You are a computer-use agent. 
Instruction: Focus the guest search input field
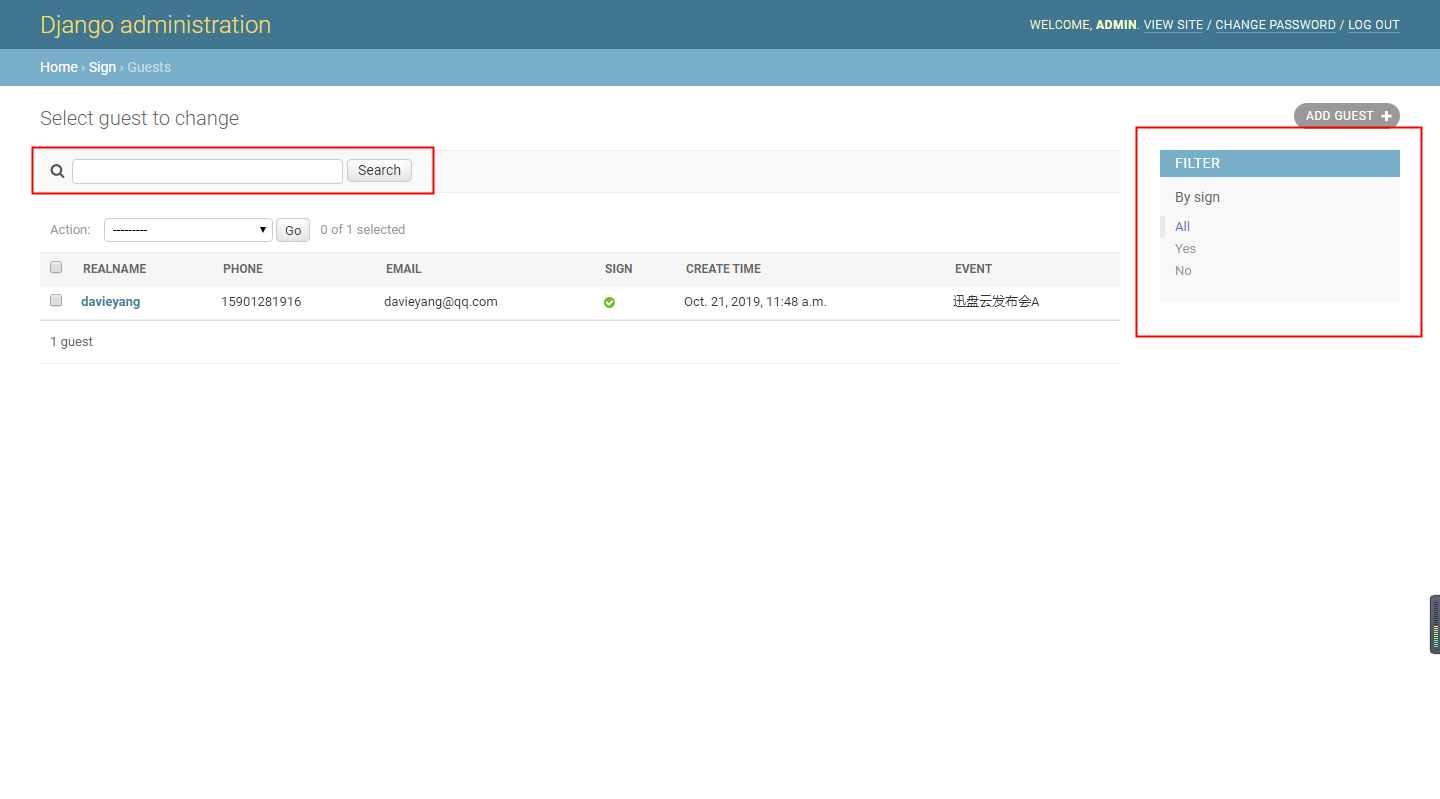(207, 171)
